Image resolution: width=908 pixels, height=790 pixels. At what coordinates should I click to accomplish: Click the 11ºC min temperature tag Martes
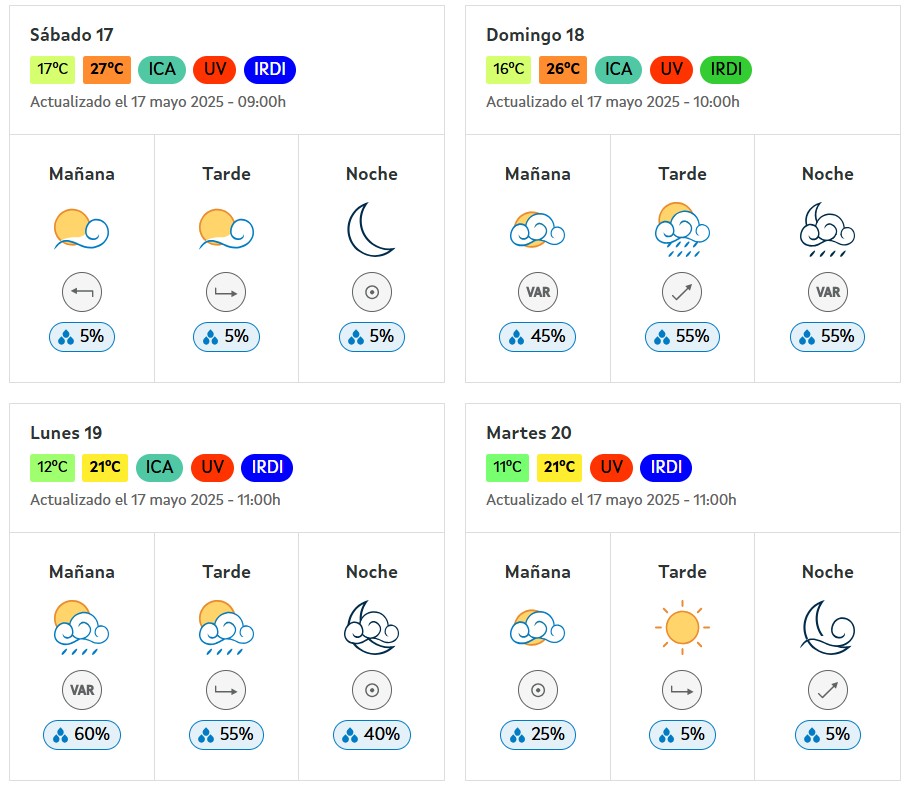507,467
